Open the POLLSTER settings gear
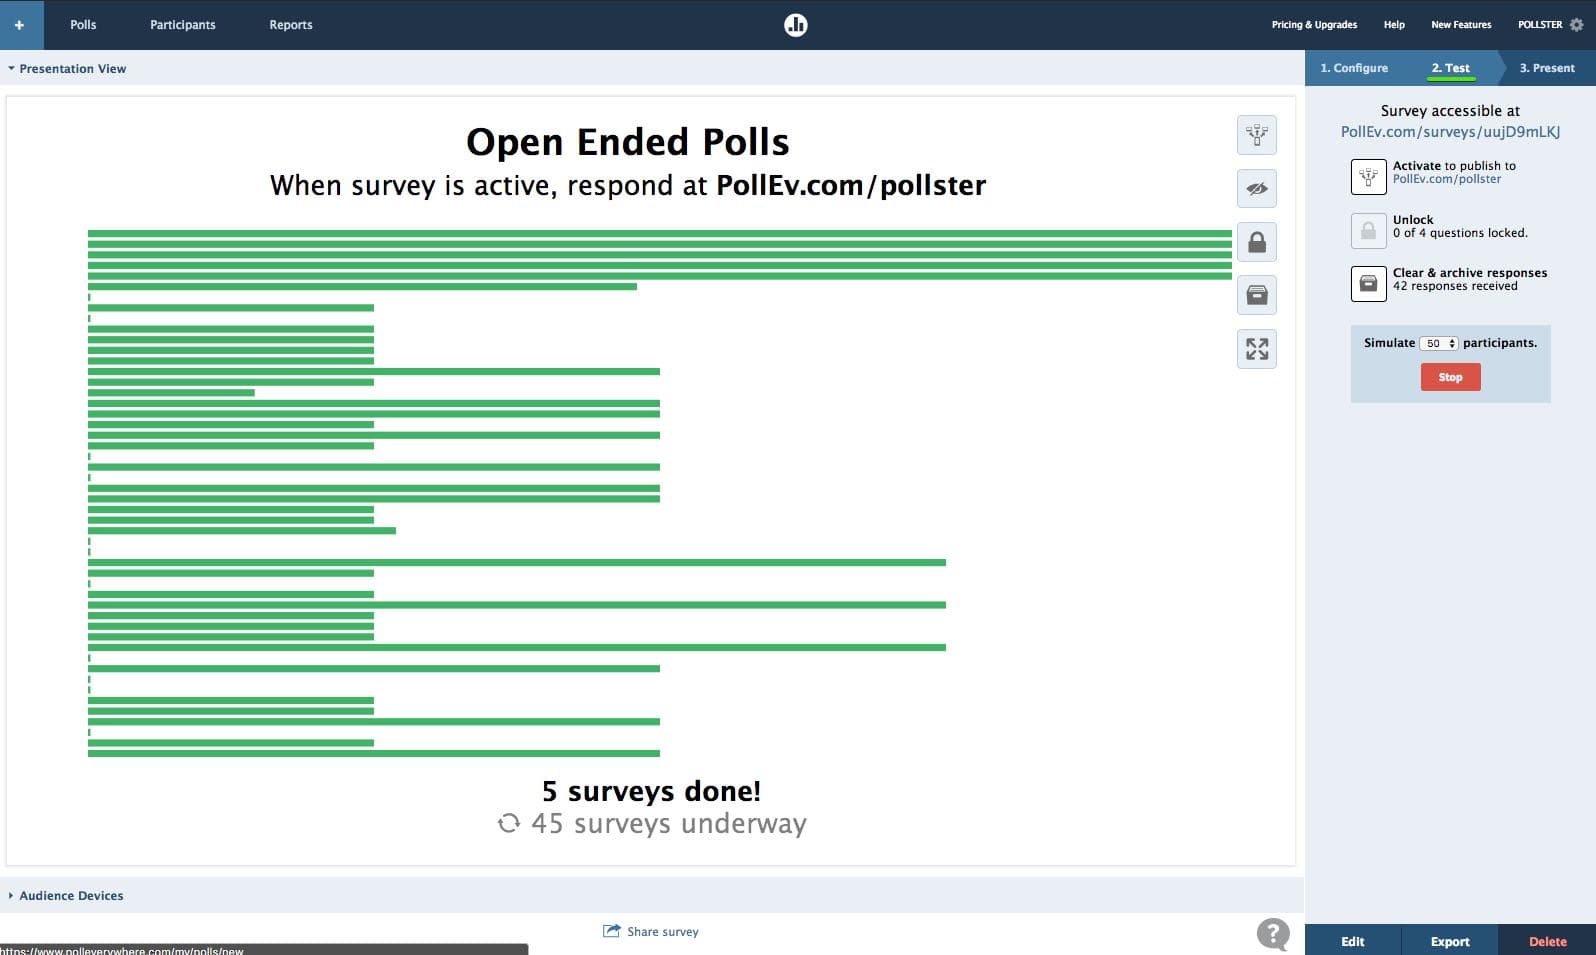The width and height of the screenshot is (1596, 955). point(1577,25)
